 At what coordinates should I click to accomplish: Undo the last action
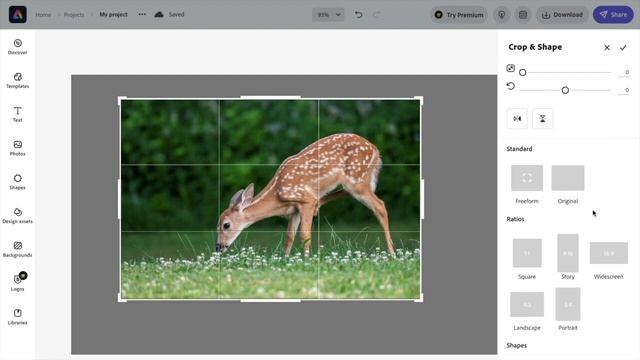(x=358, y=15)
